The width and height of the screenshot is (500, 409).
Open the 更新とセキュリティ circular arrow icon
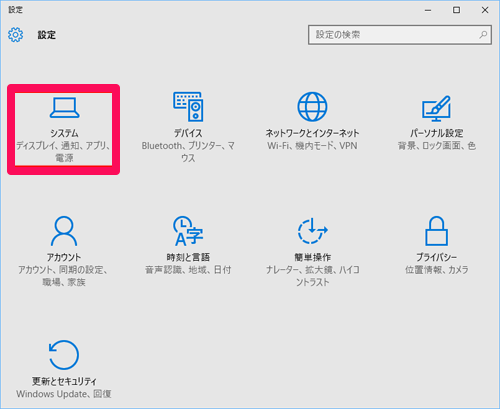tap(64, 355)
